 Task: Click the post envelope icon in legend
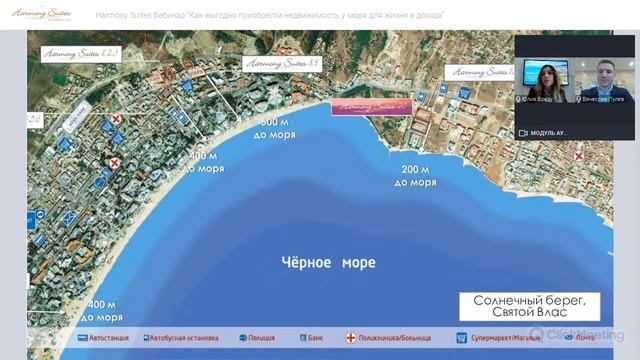pyautogui.click(x=569, y=338)
